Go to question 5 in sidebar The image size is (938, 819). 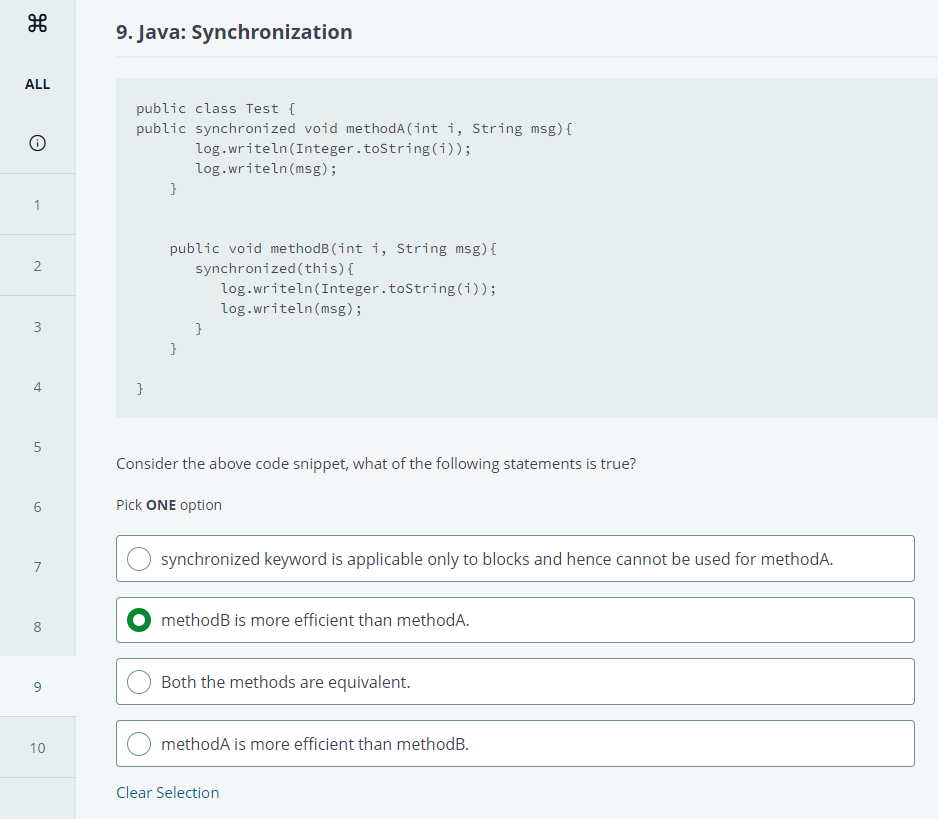pos(37,447)
